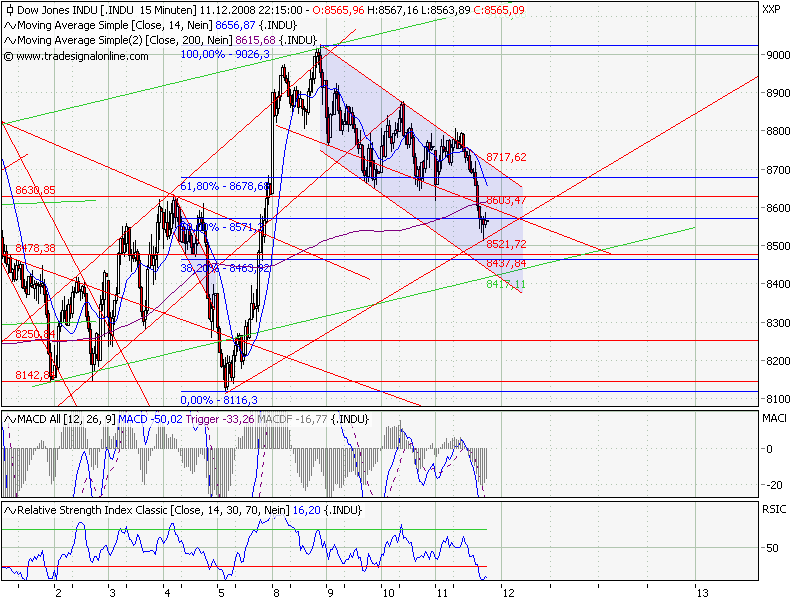This screenshot has height=600, width=800.
Task: Select Fibonacci label 61,80% - 8678,68
Action: pos(224,186)
